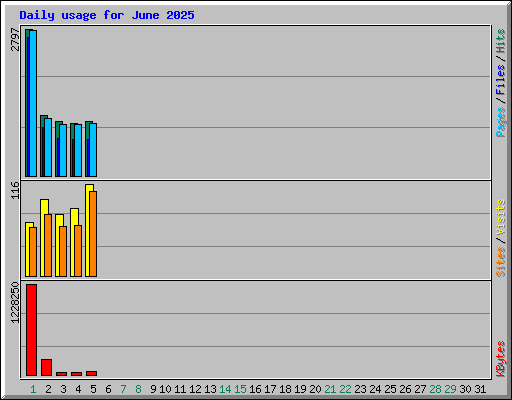The height and width of the screenshot is (400, 512).
Task: Click day 3 on the date axis
Action: click(63, 389)
